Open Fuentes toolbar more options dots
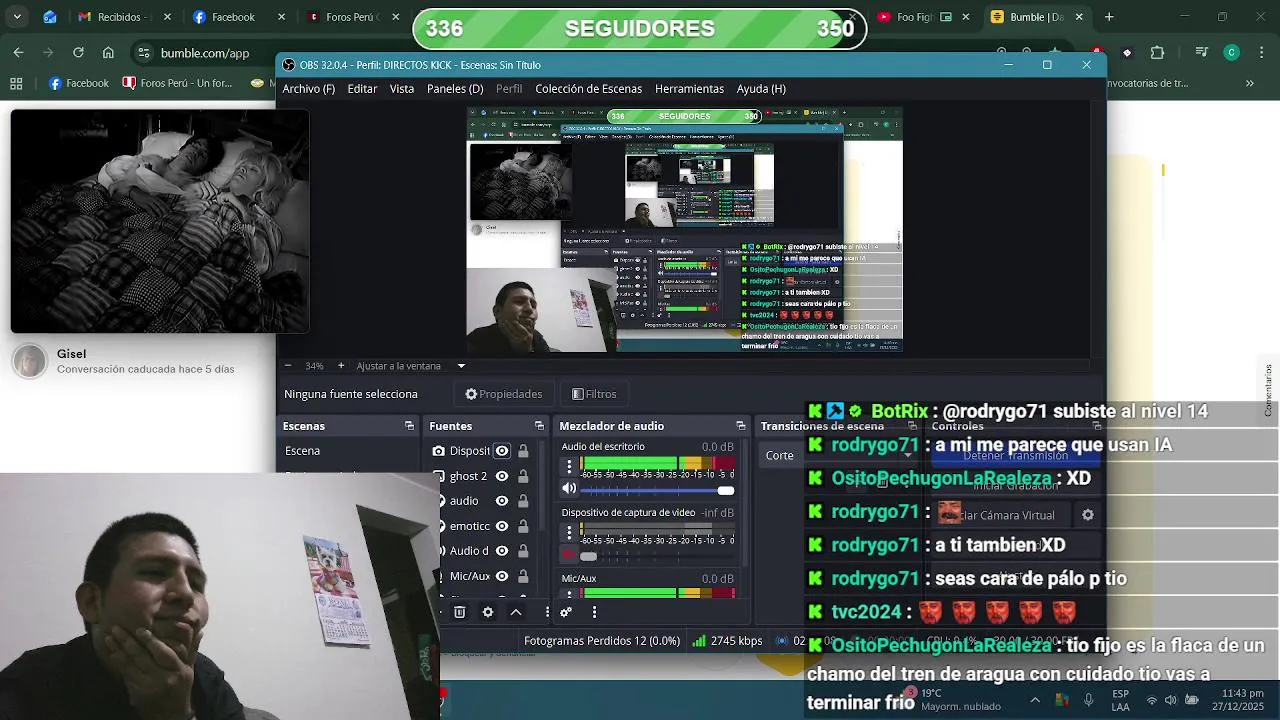Image resolution: width=1280 pixels, height=720 pixels. [x=546, y=612]
